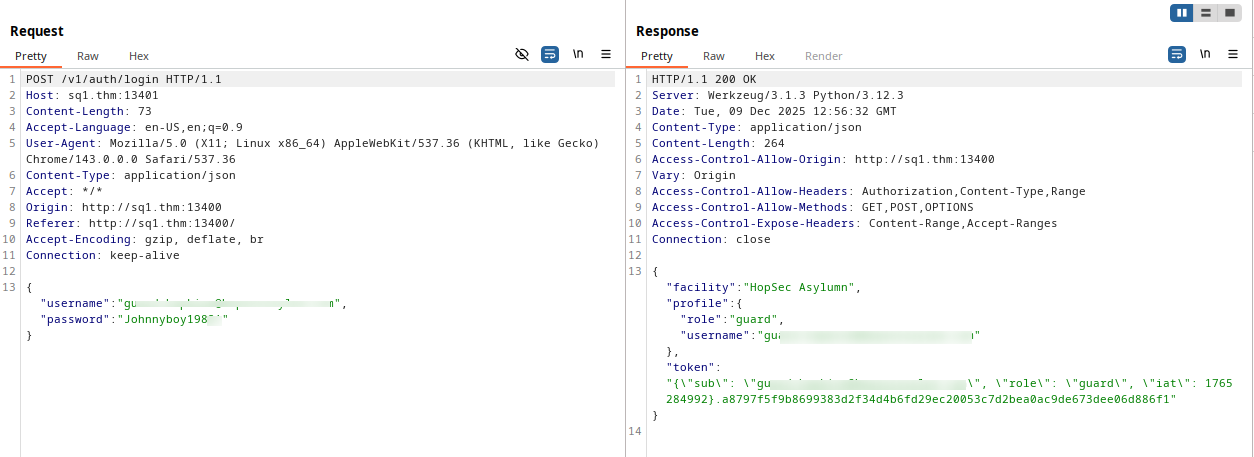This screenshot has height=457, width=1254.
Task: Switch to top-bottom split layout icon
Action: 1206,13
